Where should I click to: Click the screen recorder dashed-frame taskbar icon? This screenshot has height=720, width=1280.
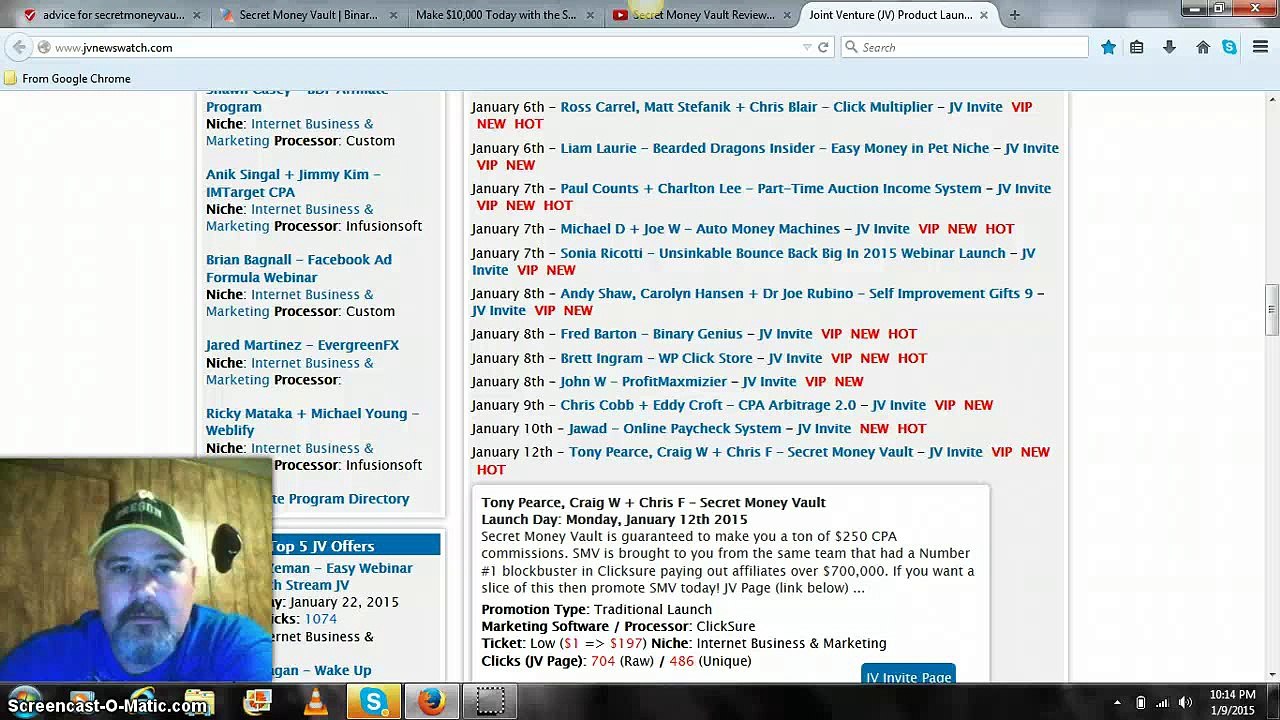tap(490, 702)
